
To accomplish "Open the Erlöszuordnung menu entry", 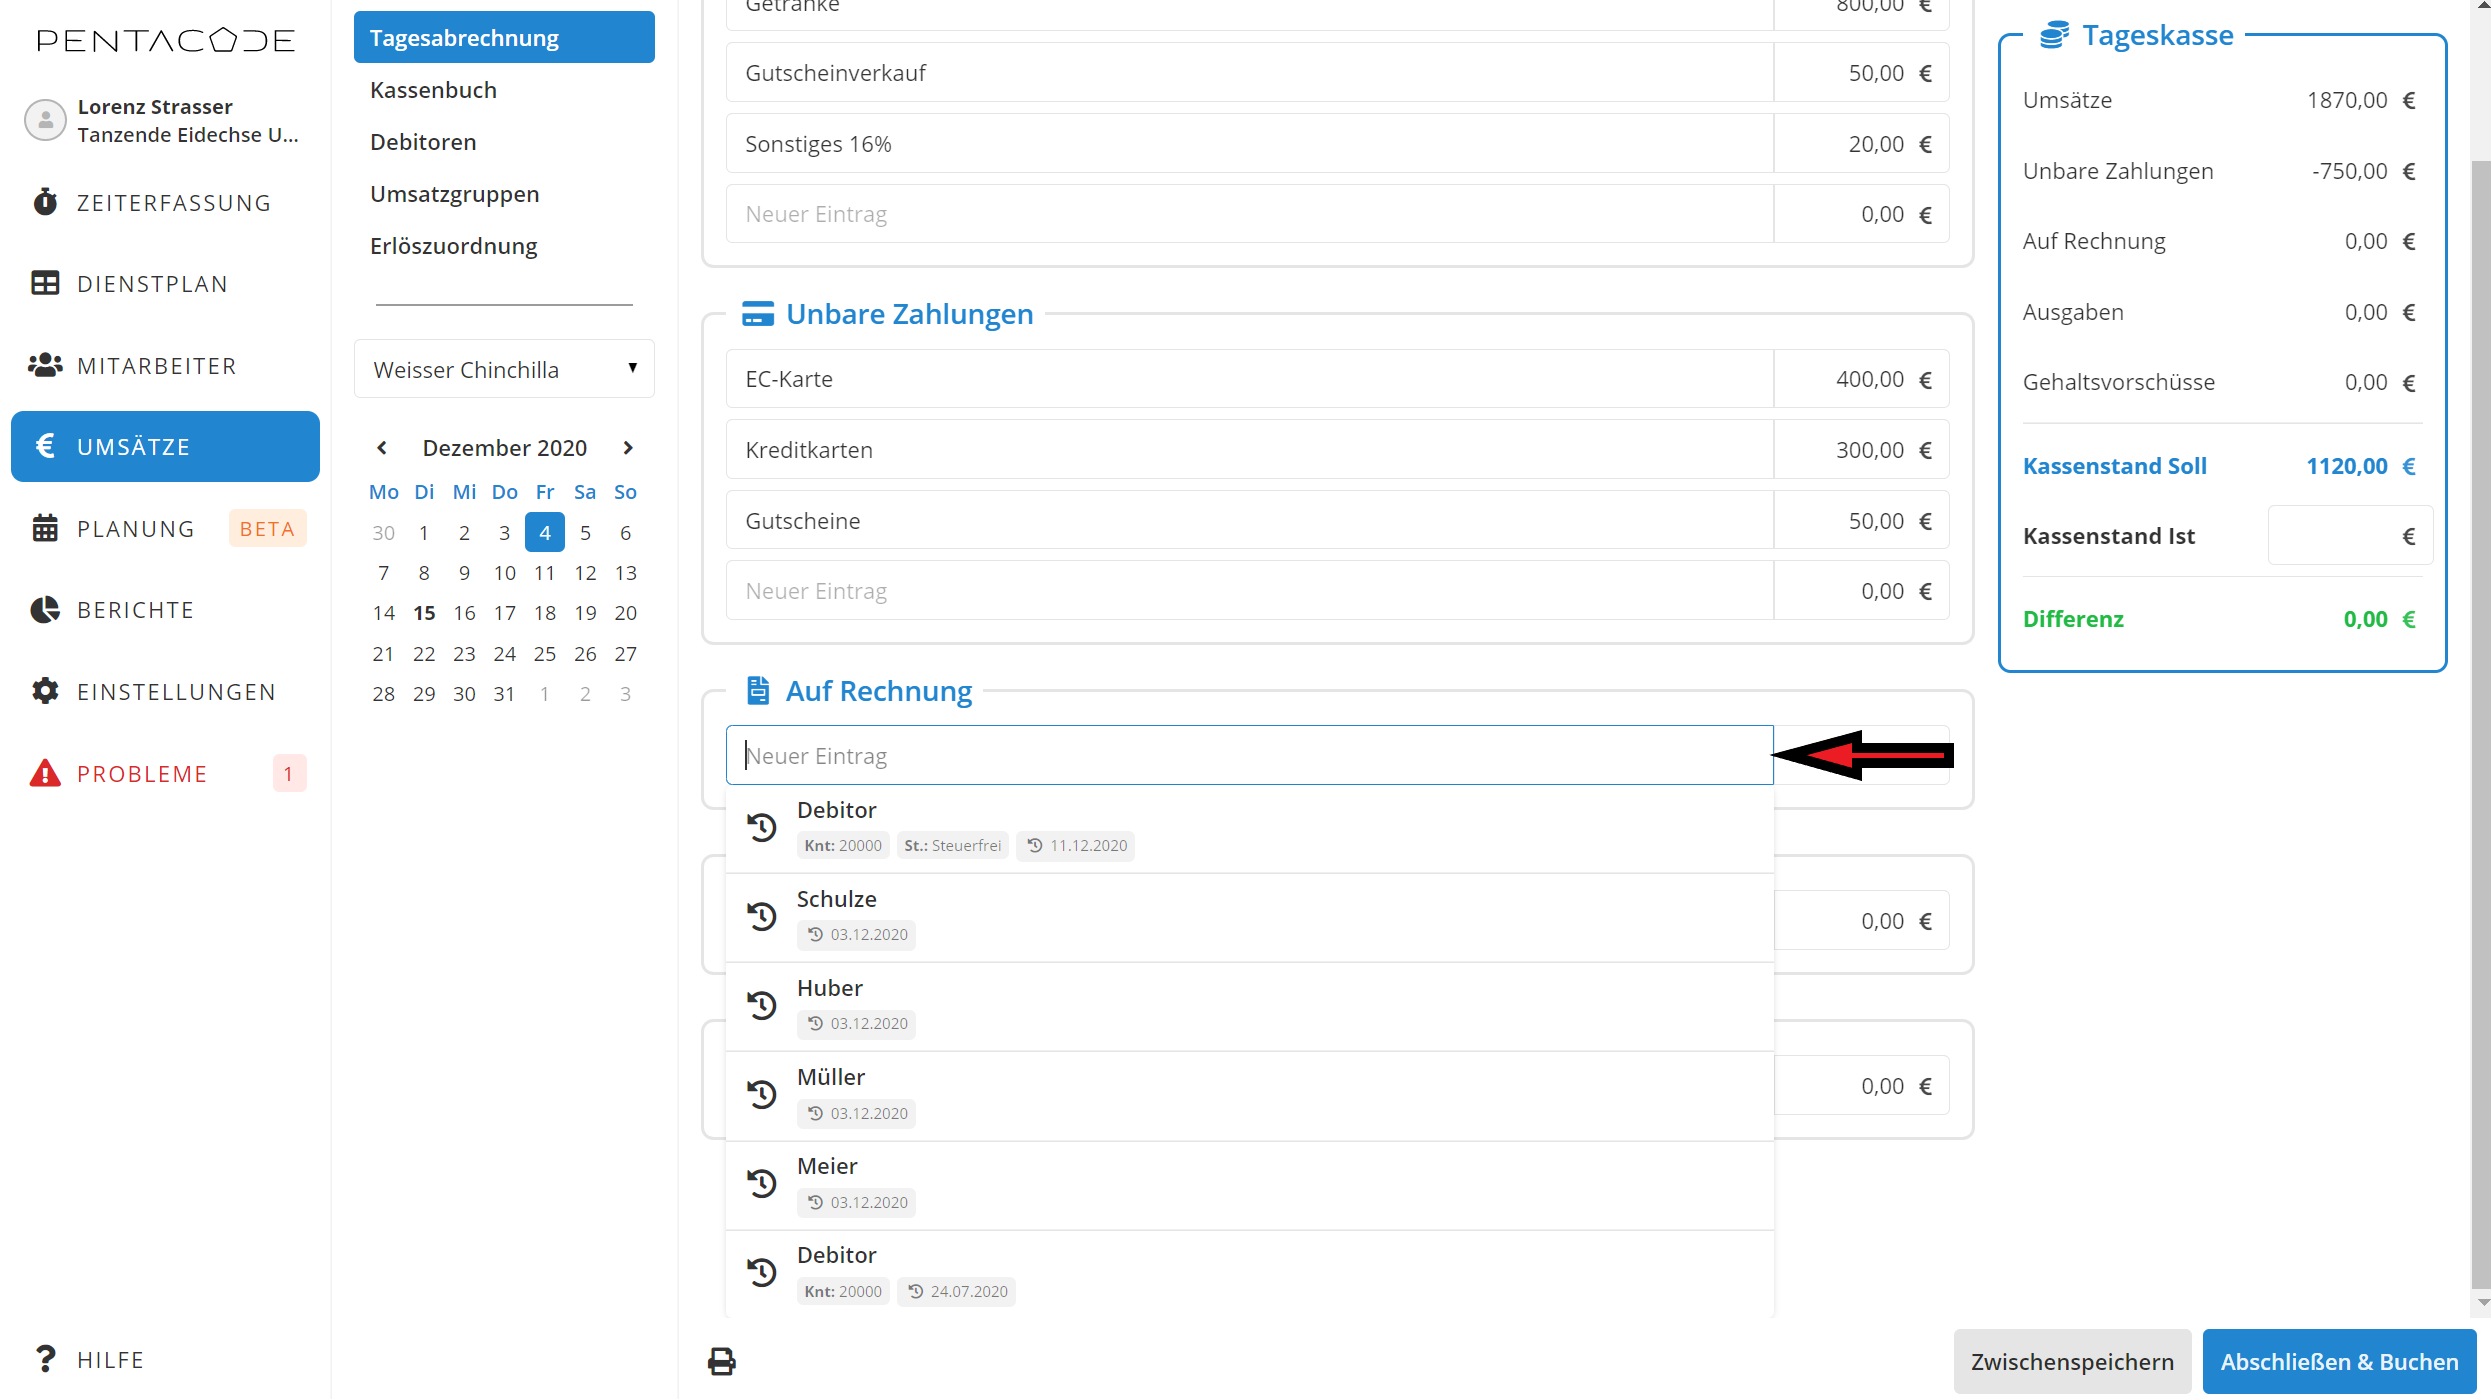I will tap(453, 246).
